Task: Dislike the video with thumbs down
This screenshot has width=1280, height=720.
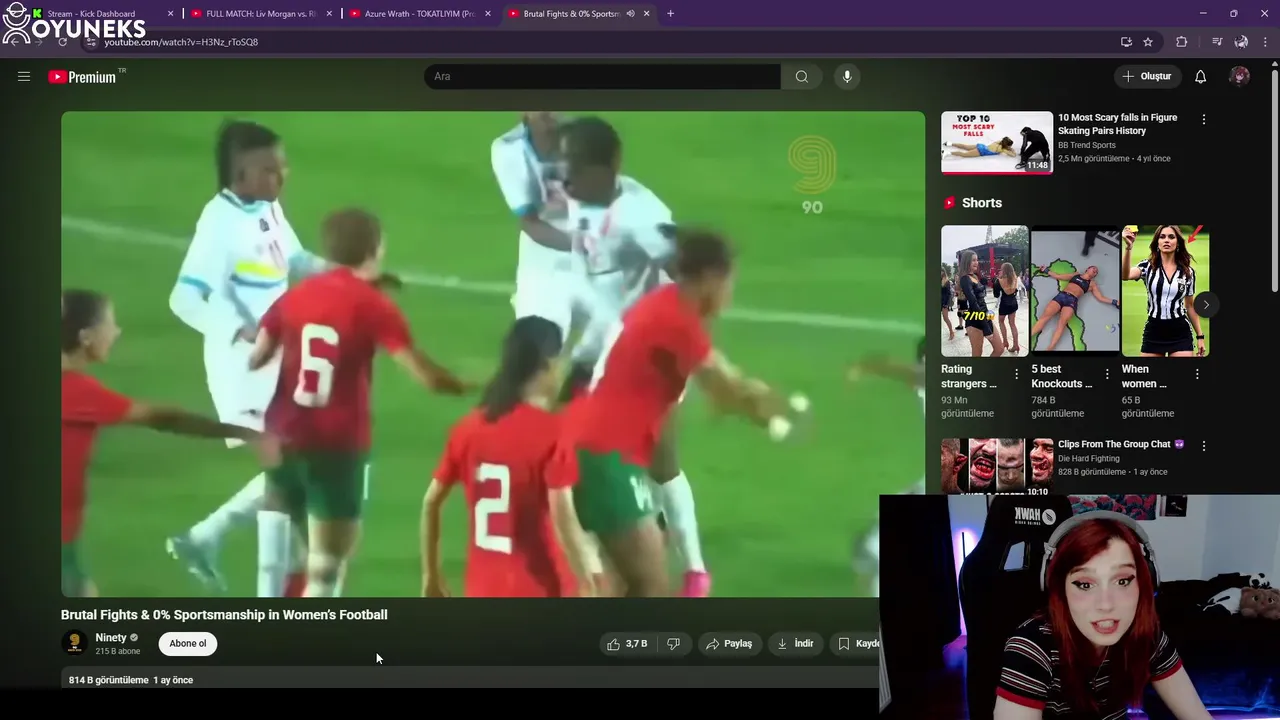Action: pos(674,644)
